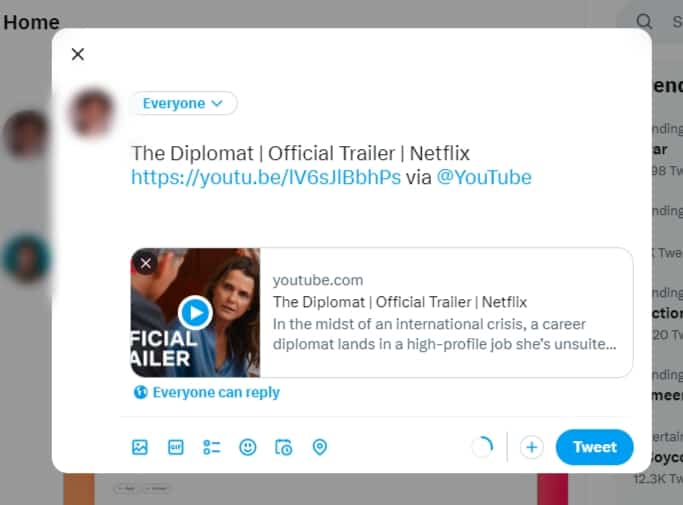Close the tweet compose dialog
683x505 pixels.
tap(78, 54)
